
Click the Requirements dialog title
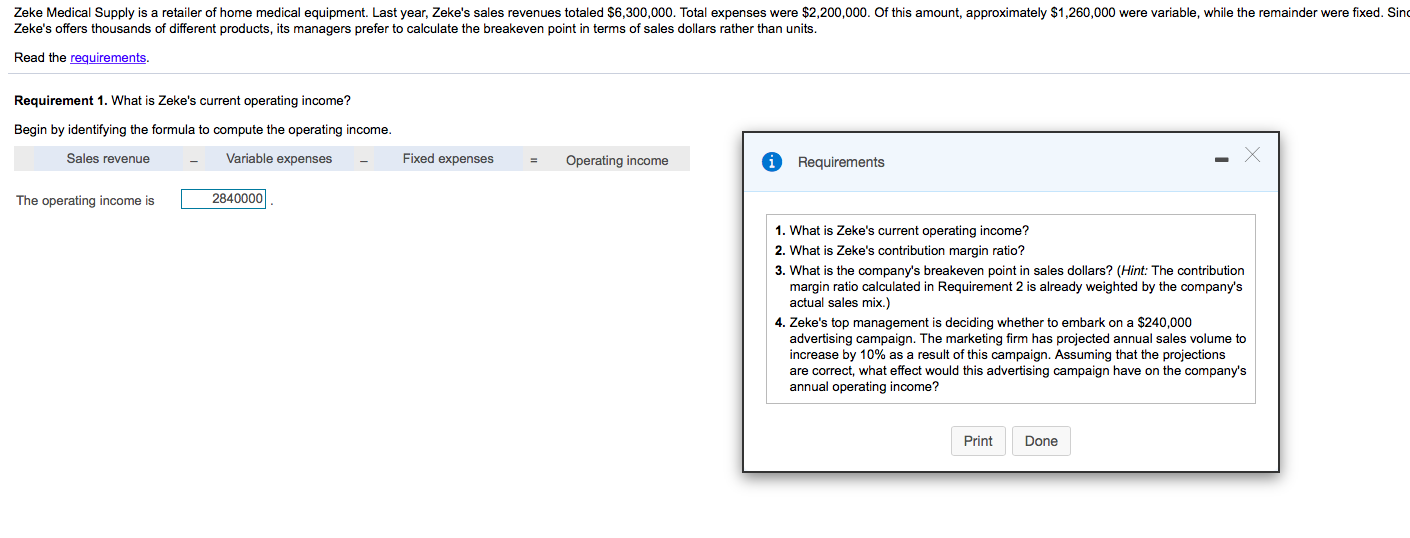point(841,162)
